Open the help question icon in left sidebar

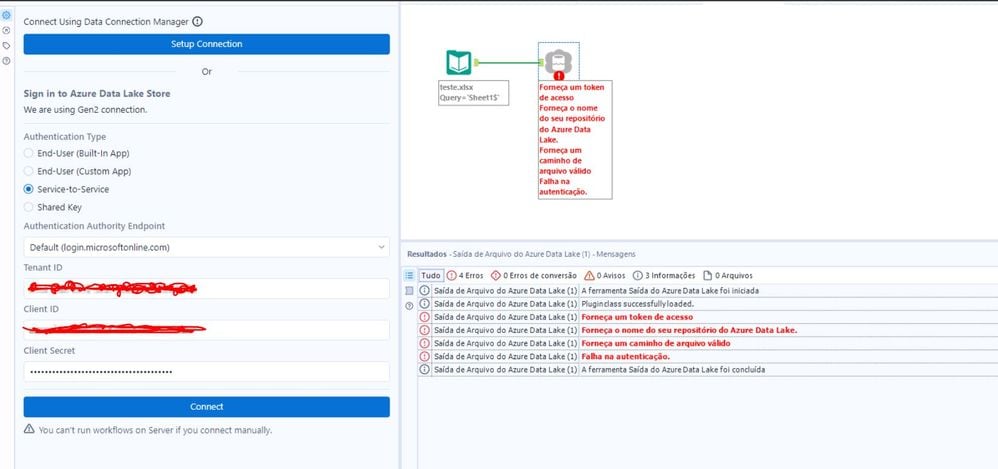(x=6, y=61)
